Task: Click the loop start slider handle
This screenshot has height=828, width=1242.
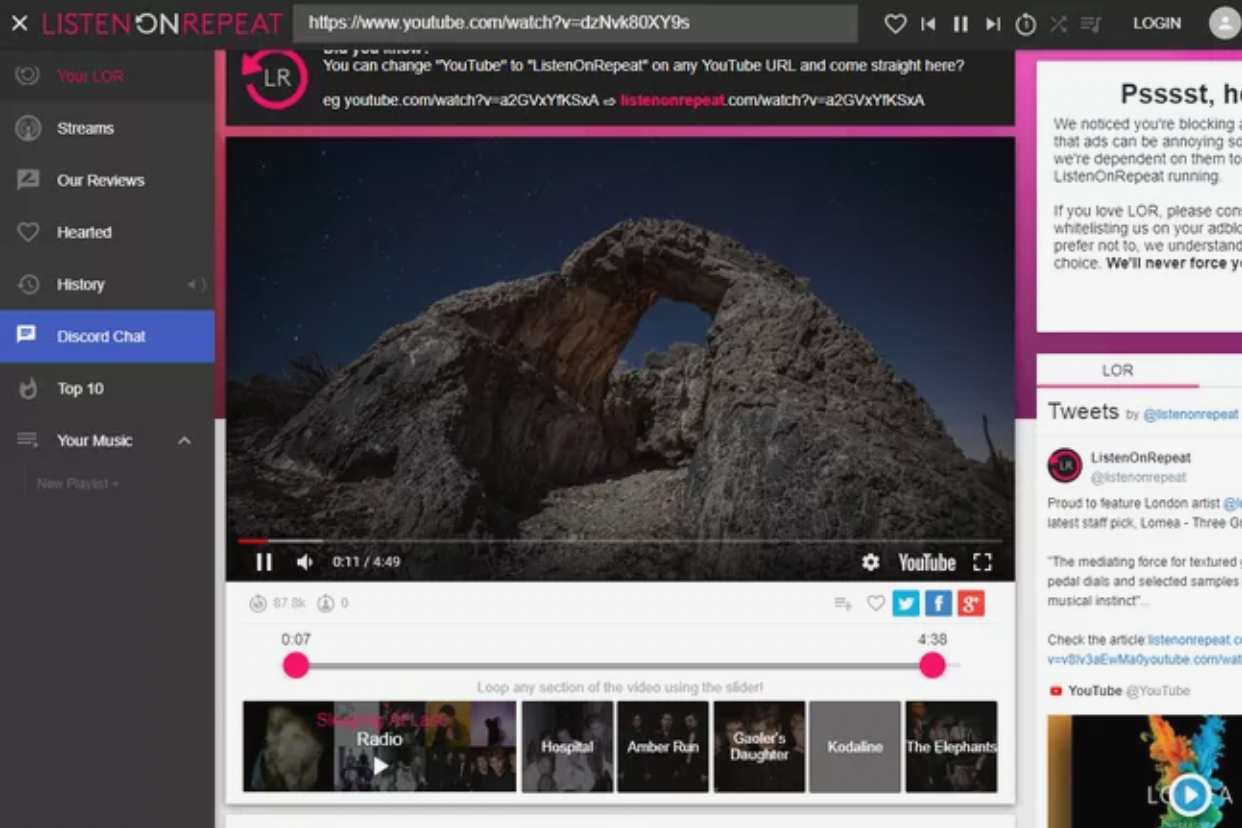Action: tap(296, 666)
